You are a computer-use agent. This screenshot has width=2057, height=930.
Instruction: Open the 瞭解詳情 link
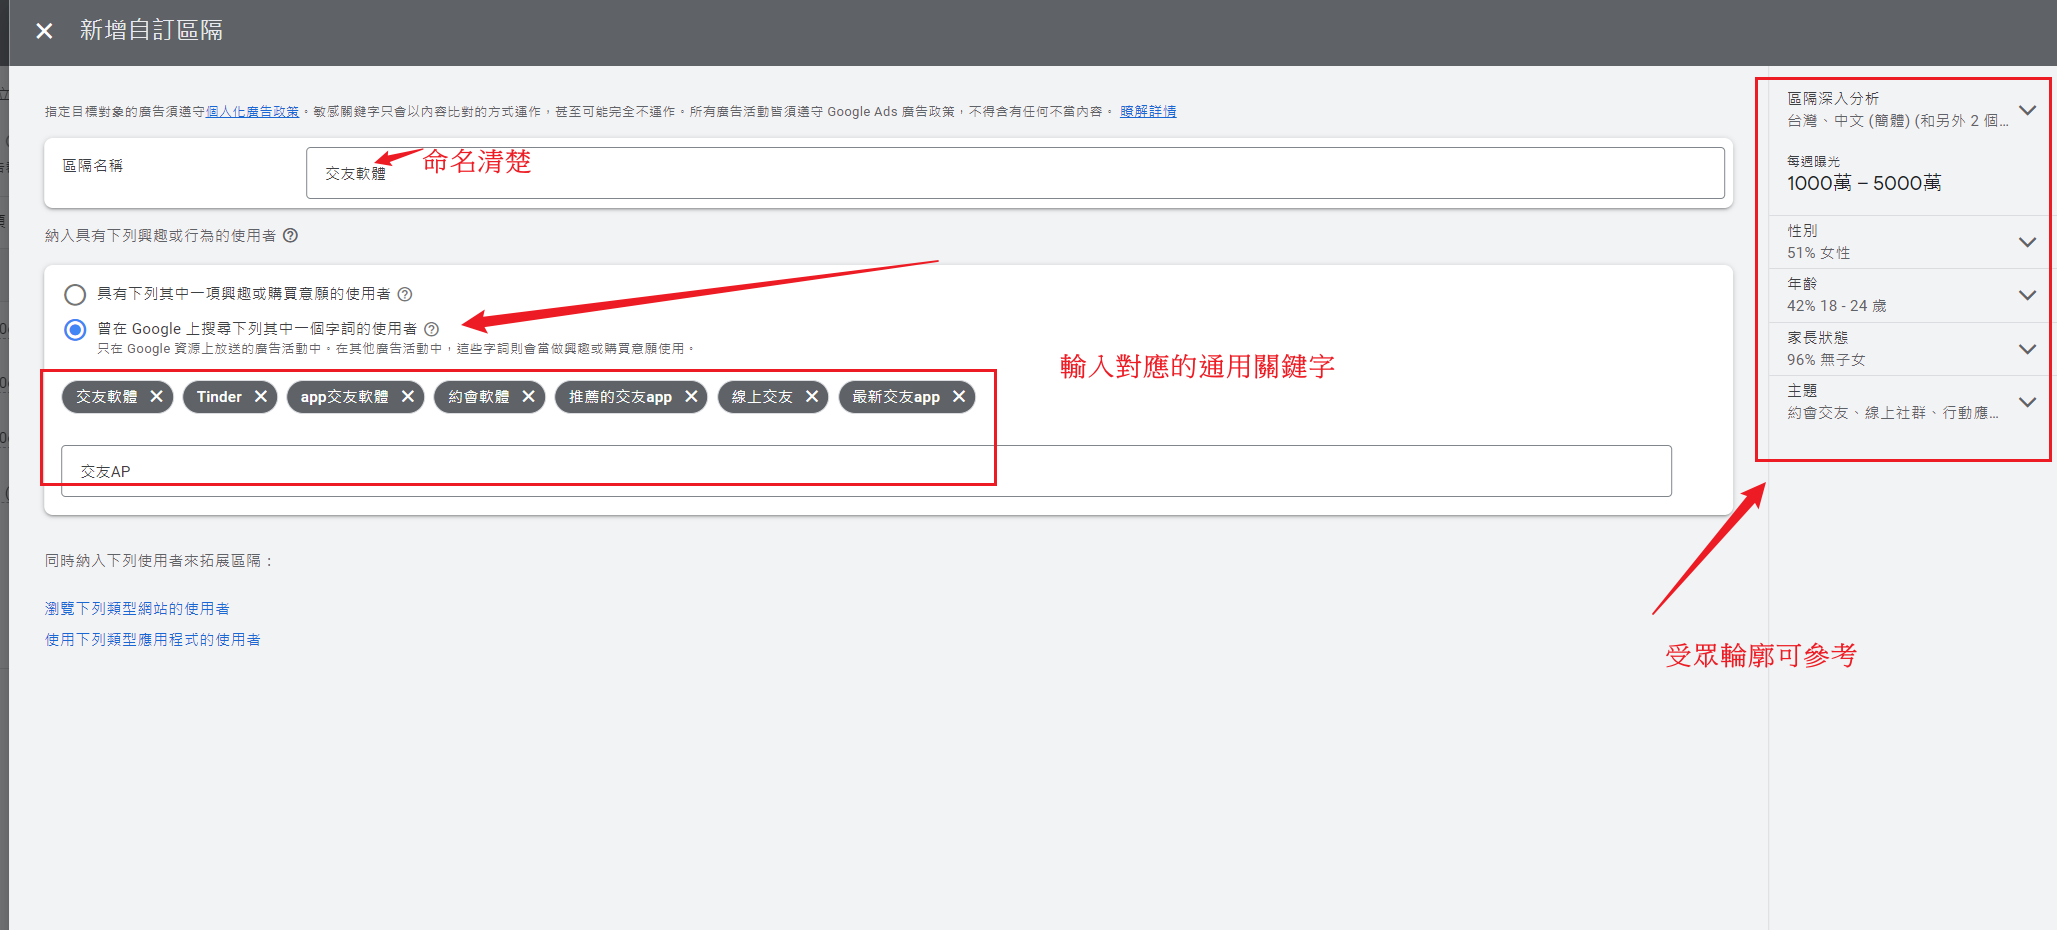click(1148, 112)
